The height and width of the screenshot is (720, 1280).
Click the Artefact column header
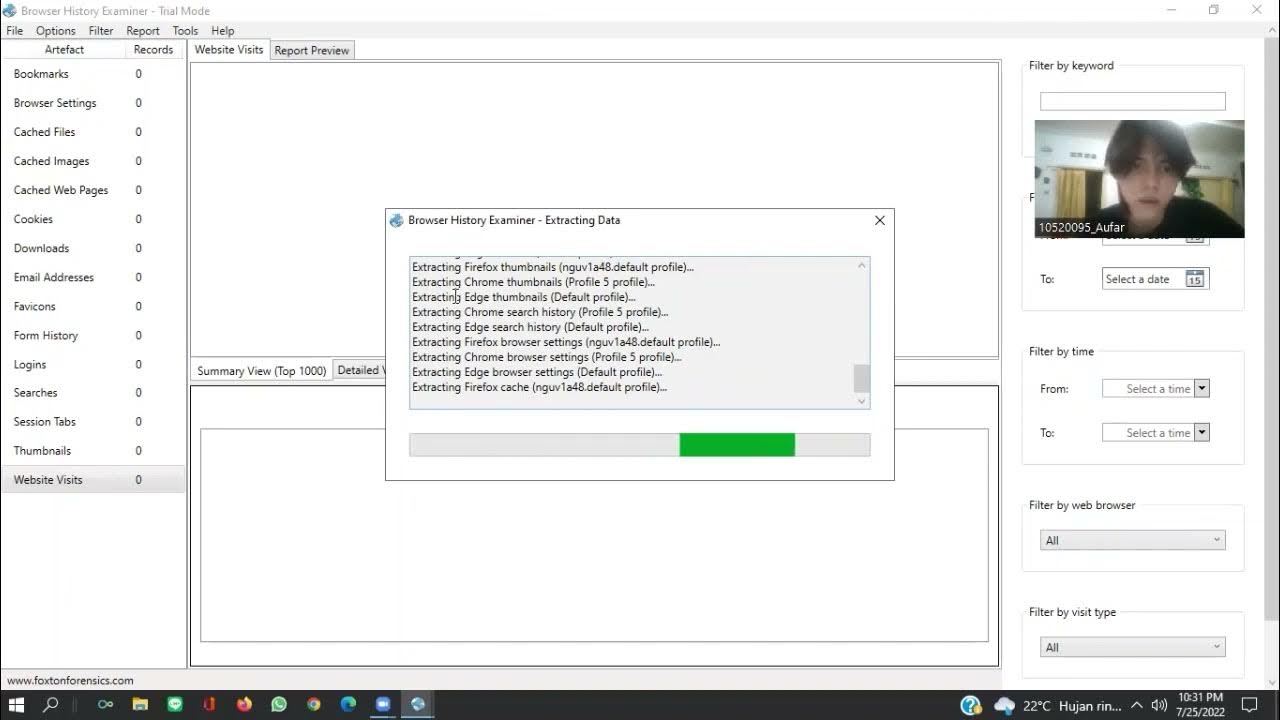64,49
